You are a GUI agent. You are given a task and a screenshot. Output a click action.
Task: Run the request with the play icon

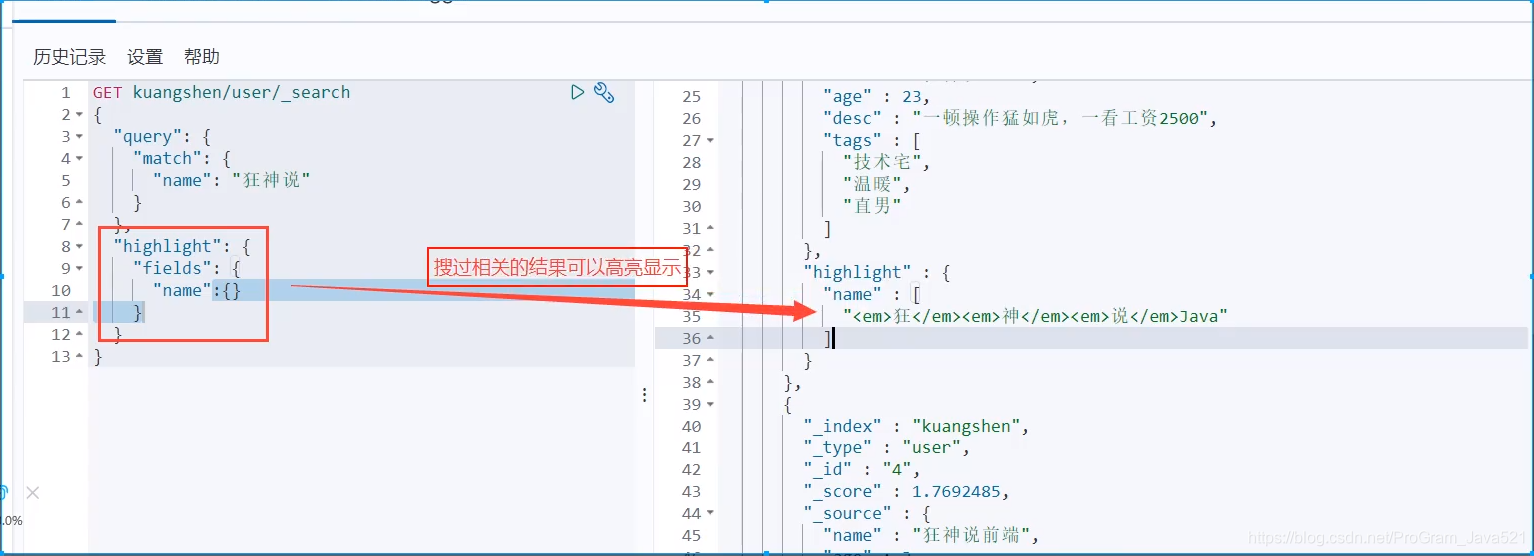577,92
